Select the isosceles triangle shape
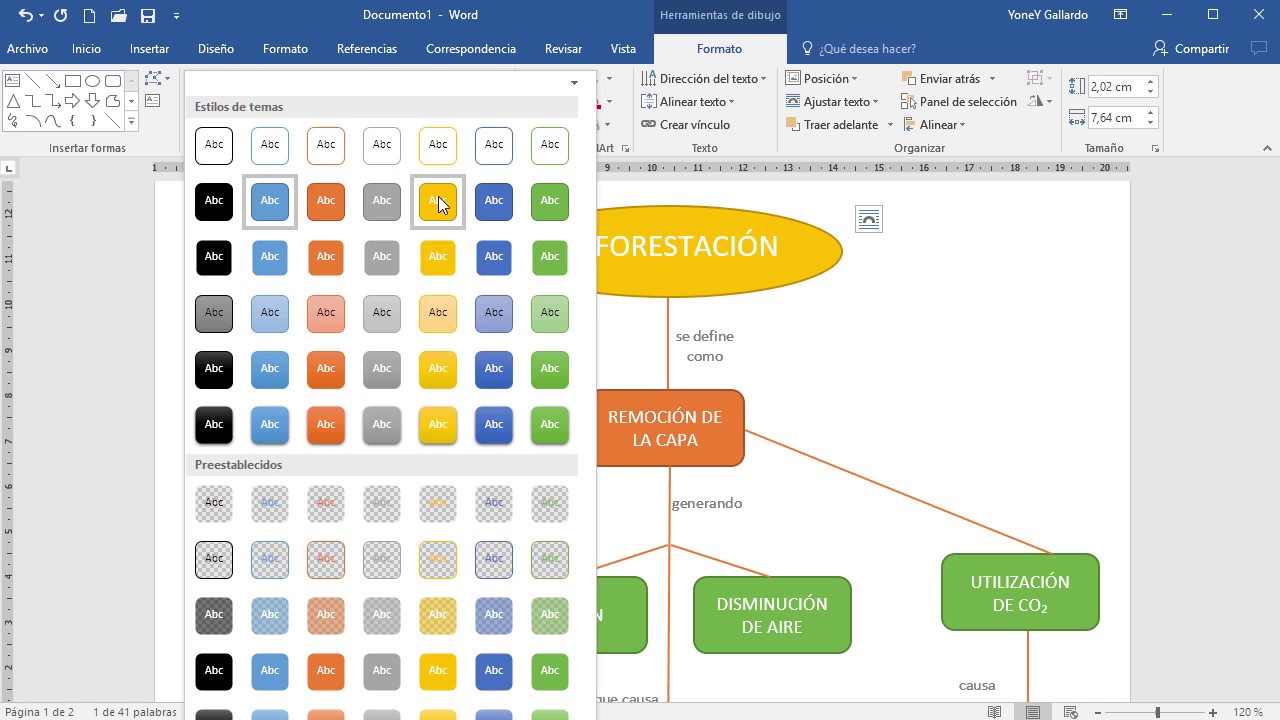This screenshot has height=720, width=1280. [x=13, y=101]
